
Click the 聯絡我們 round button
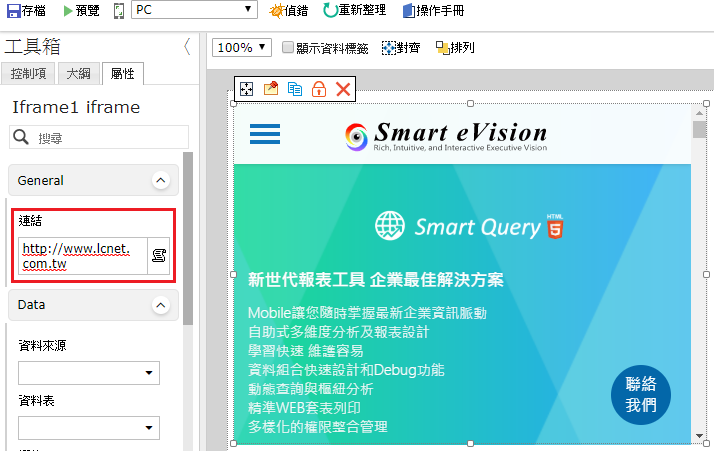coord(641,395)
